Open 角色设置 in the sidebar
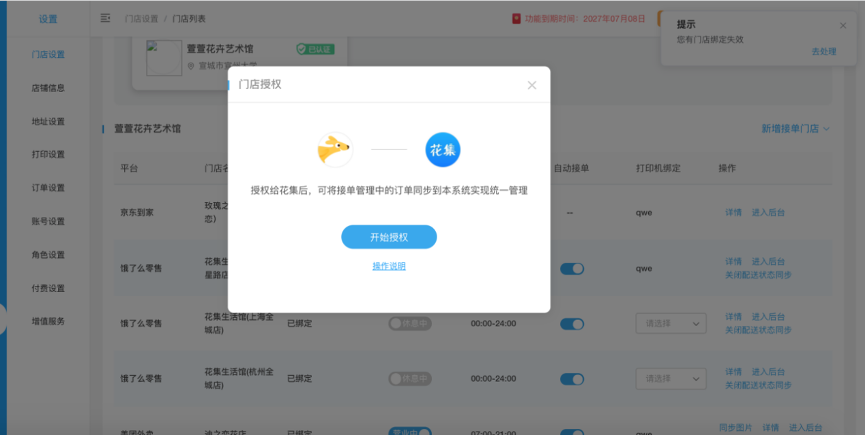Viewport: 866px width, 435px height. pos(48,254)
